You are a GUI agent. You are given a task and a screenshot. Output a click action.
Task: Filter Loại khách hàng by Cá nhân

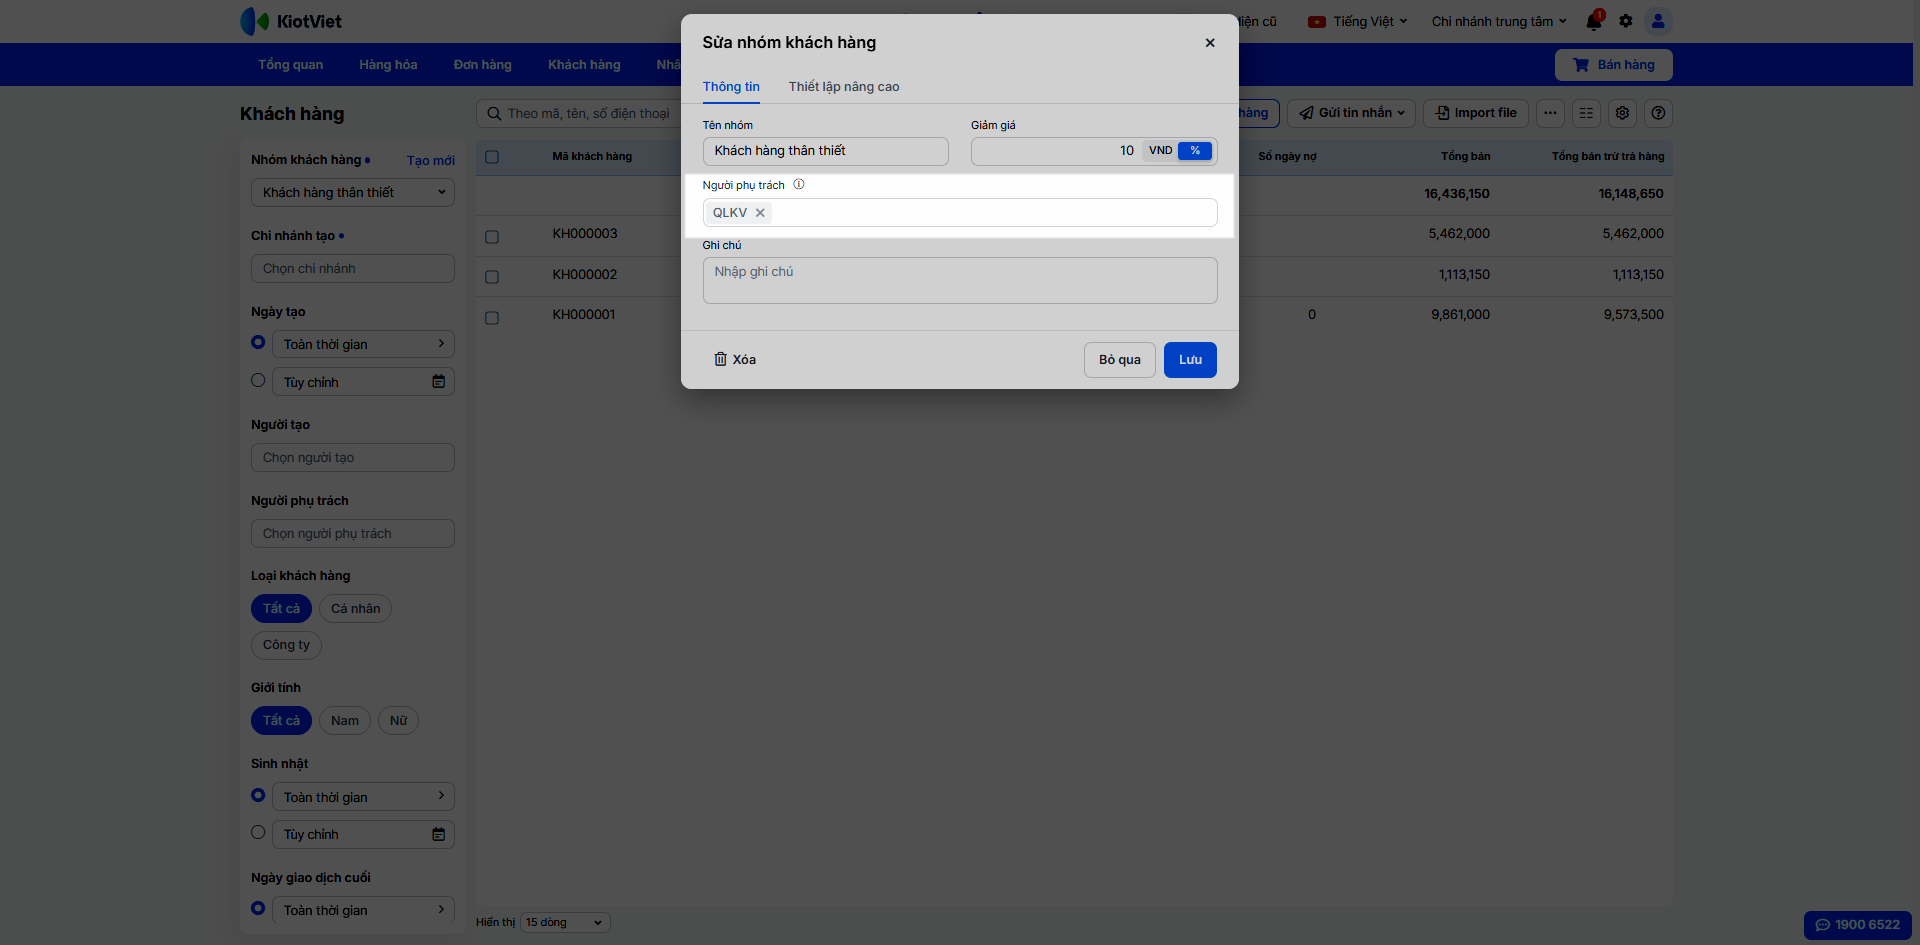tap(355, 609)
